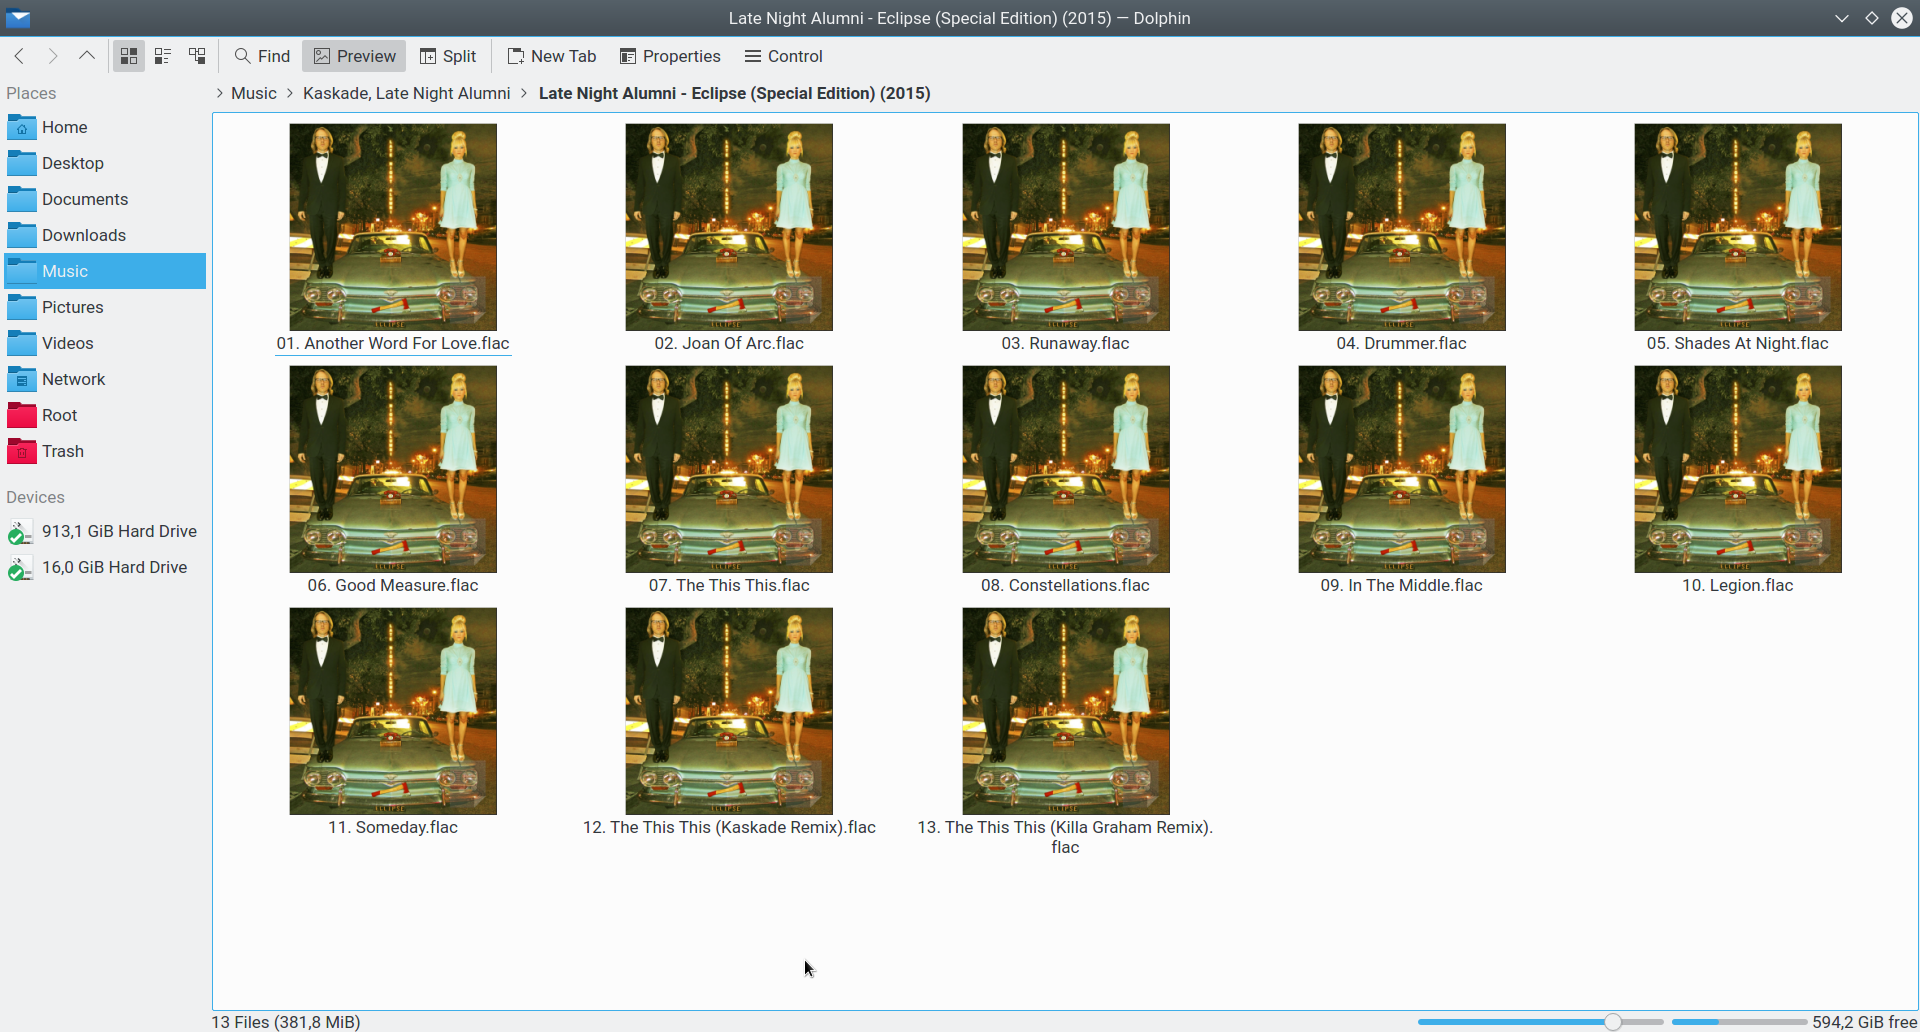Click the current album folder breadcrumb
Image resolution: width=1920 pixels, height=1032 pixels.
tap(735, 93)
